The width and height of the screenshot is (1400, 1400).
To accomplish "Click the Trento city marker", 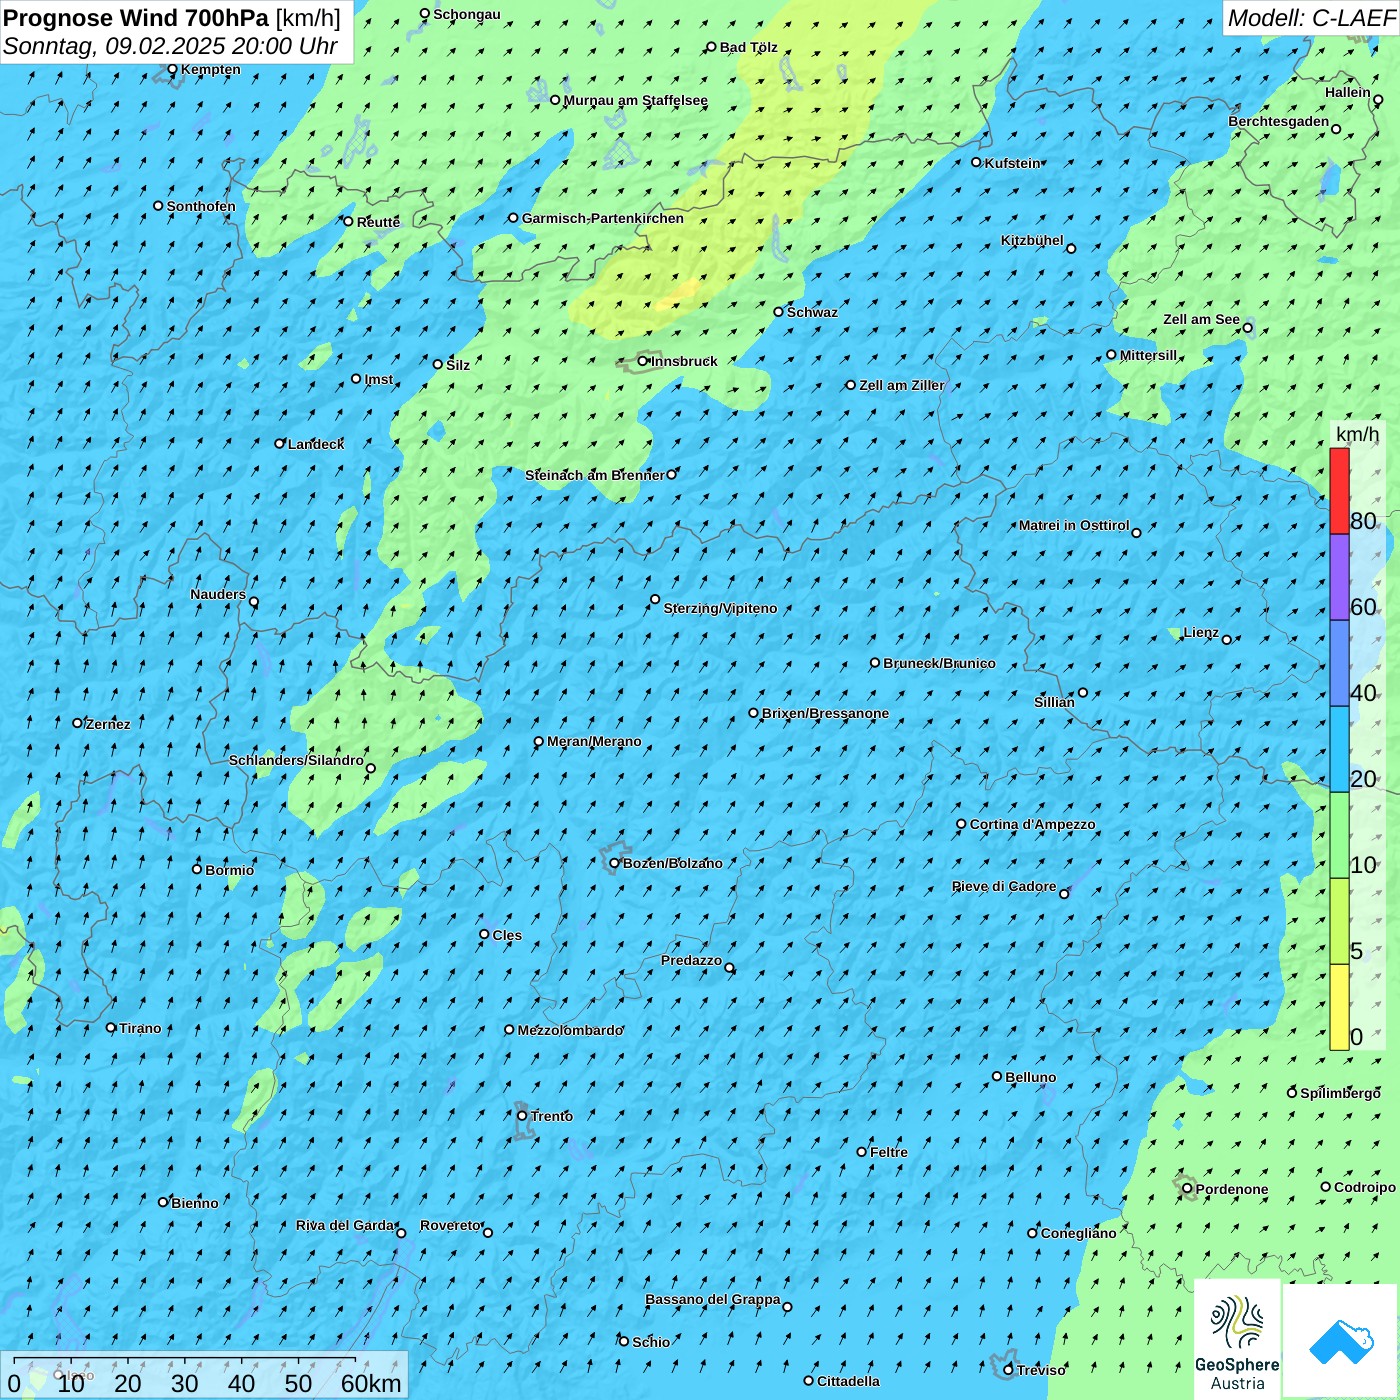I will click(522, 1116).
